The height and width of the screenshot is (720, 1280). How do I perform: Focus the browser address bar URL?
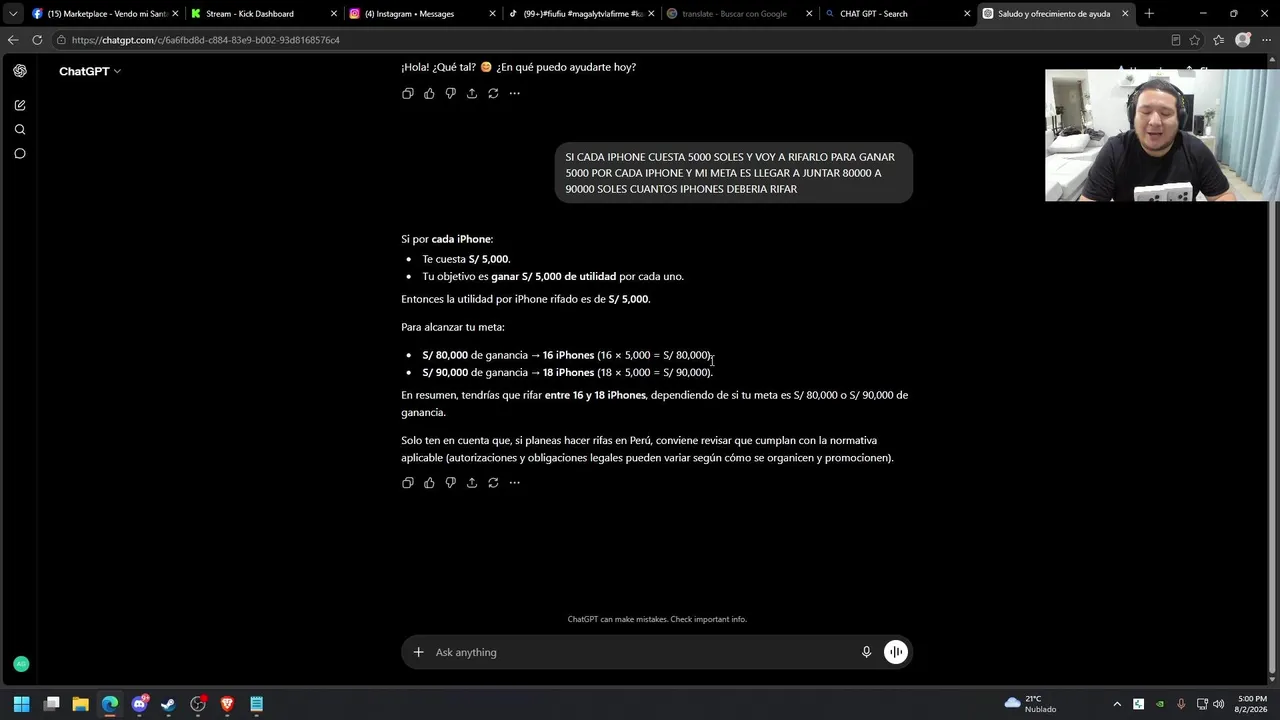206,40
